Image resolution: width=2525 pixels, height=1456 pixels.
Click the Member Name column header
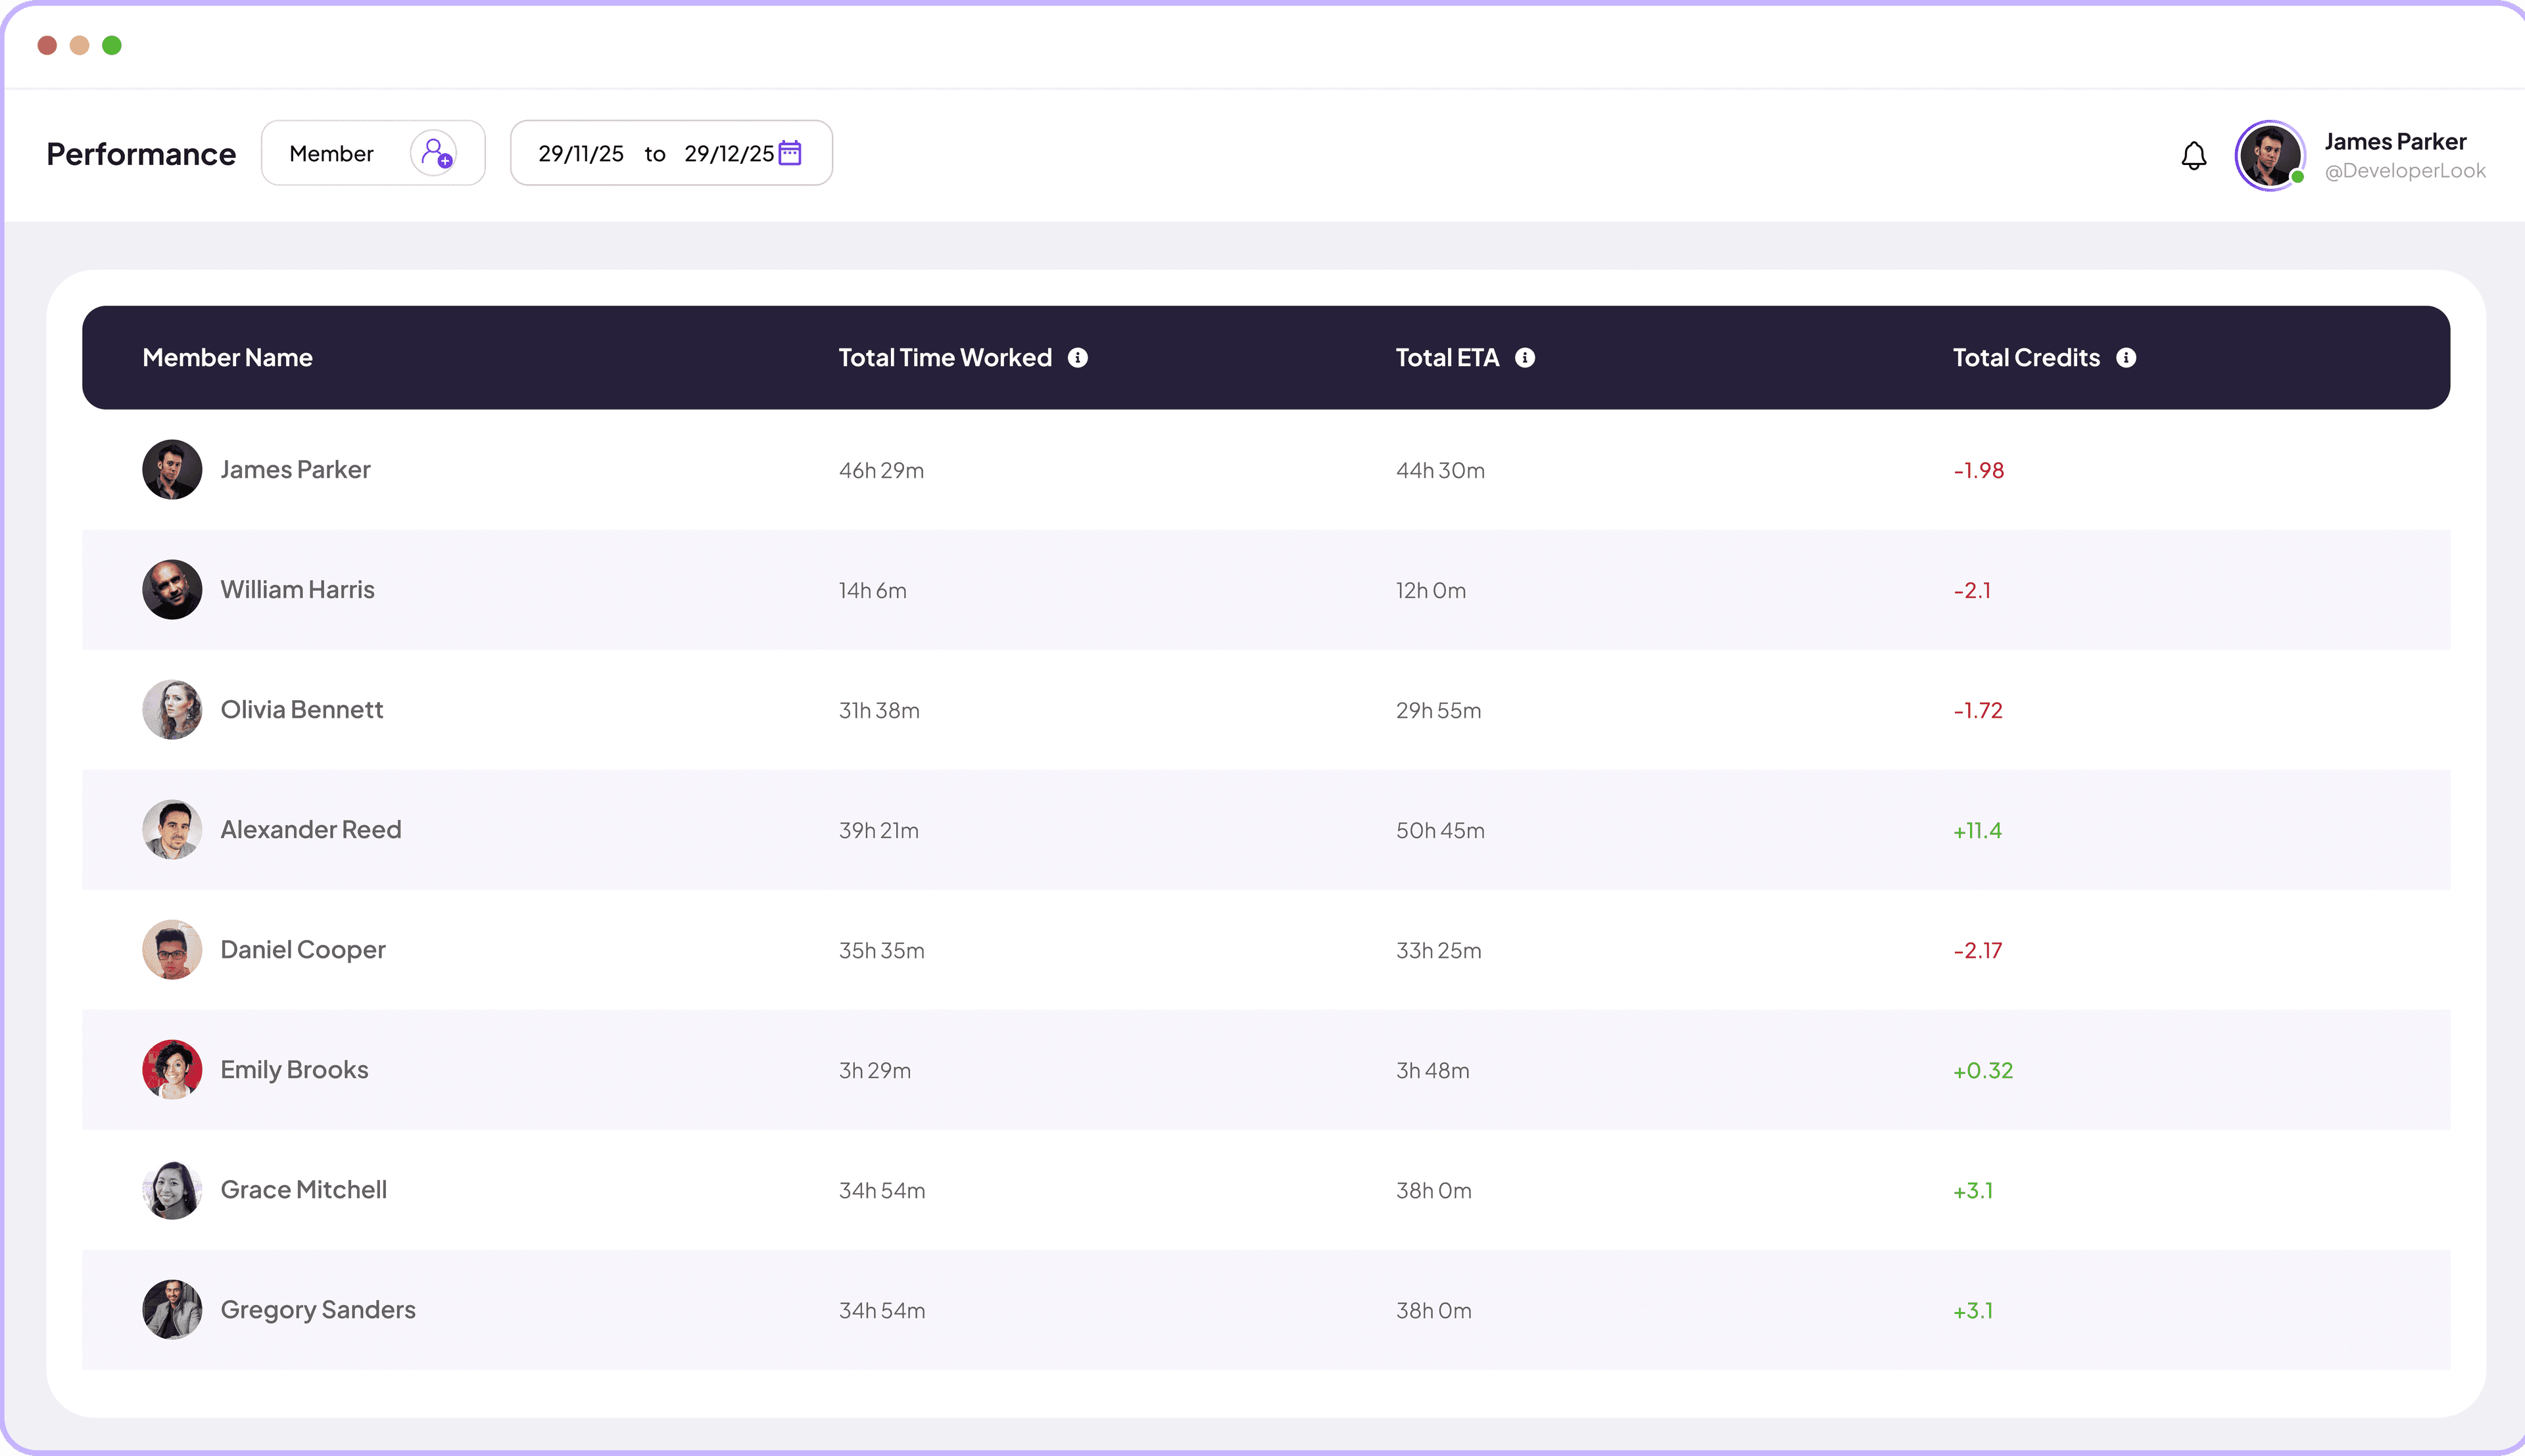tap(227, 357)
